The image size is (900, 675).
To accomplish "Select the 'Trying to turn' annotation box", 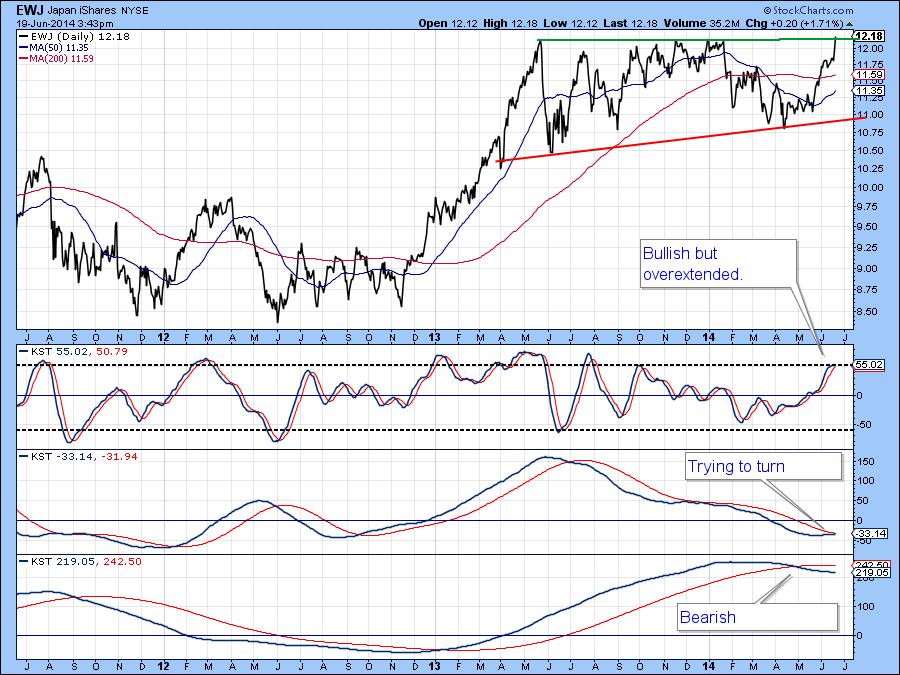I will 764,466.
